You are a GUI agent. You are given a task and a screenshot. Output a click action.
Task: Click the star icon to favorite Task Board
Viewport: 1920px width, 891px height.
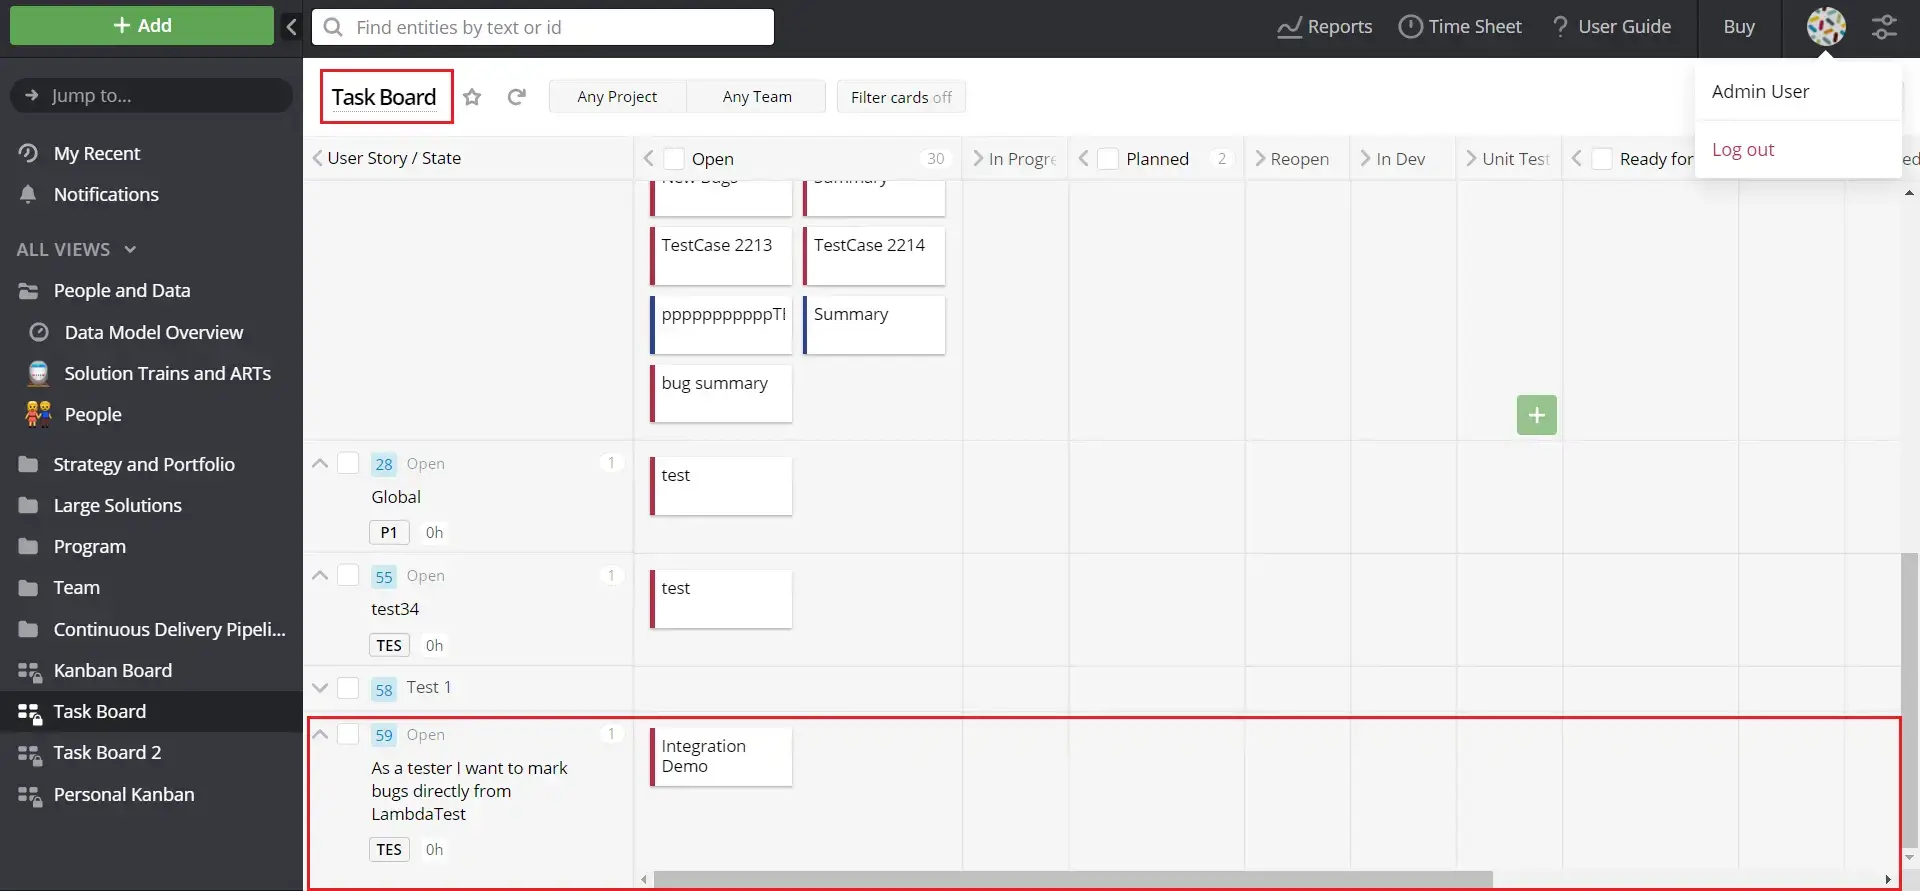(472, 97)
